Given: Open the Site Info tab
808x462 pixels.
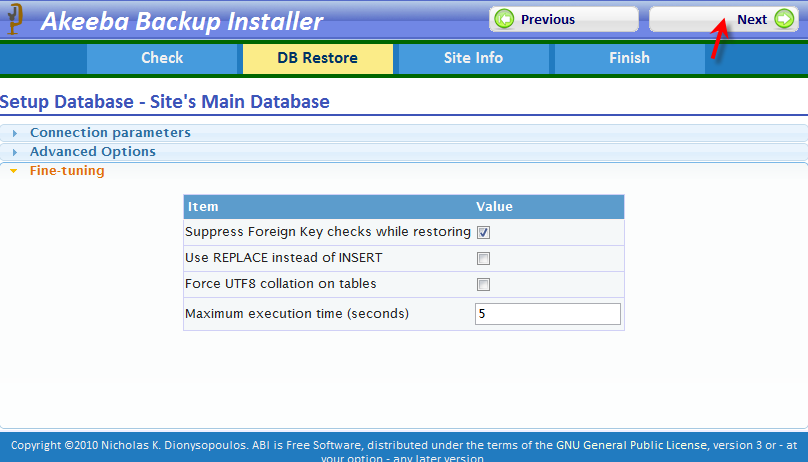Looking at the screenshot, I should coord(474,58).
